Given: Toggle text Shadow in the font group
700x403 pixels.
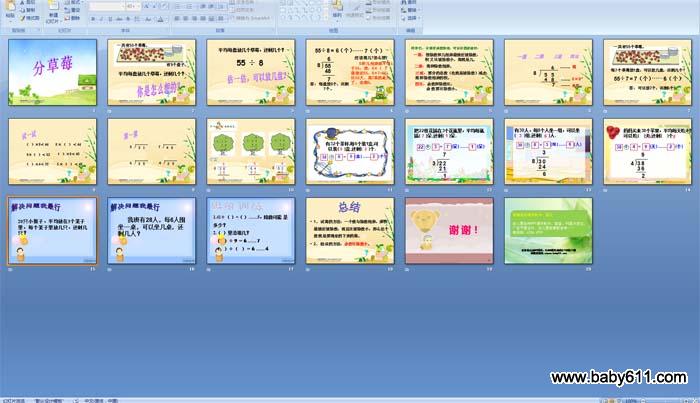Looking at the screenshot, I should tap(128, 19).
